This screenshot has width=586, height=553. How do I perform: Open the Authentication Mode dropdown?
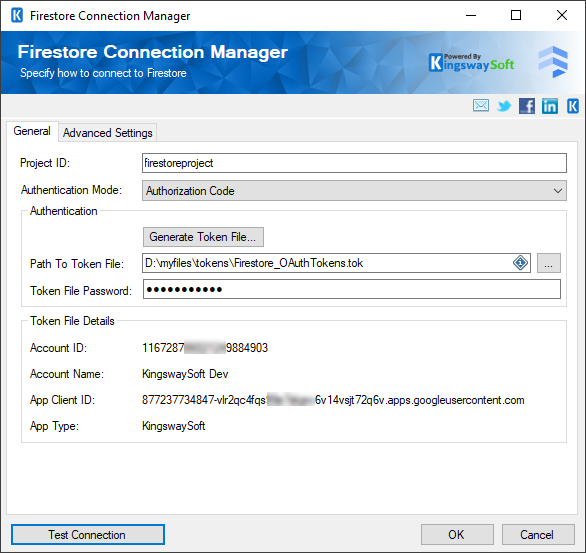(354, 191)
